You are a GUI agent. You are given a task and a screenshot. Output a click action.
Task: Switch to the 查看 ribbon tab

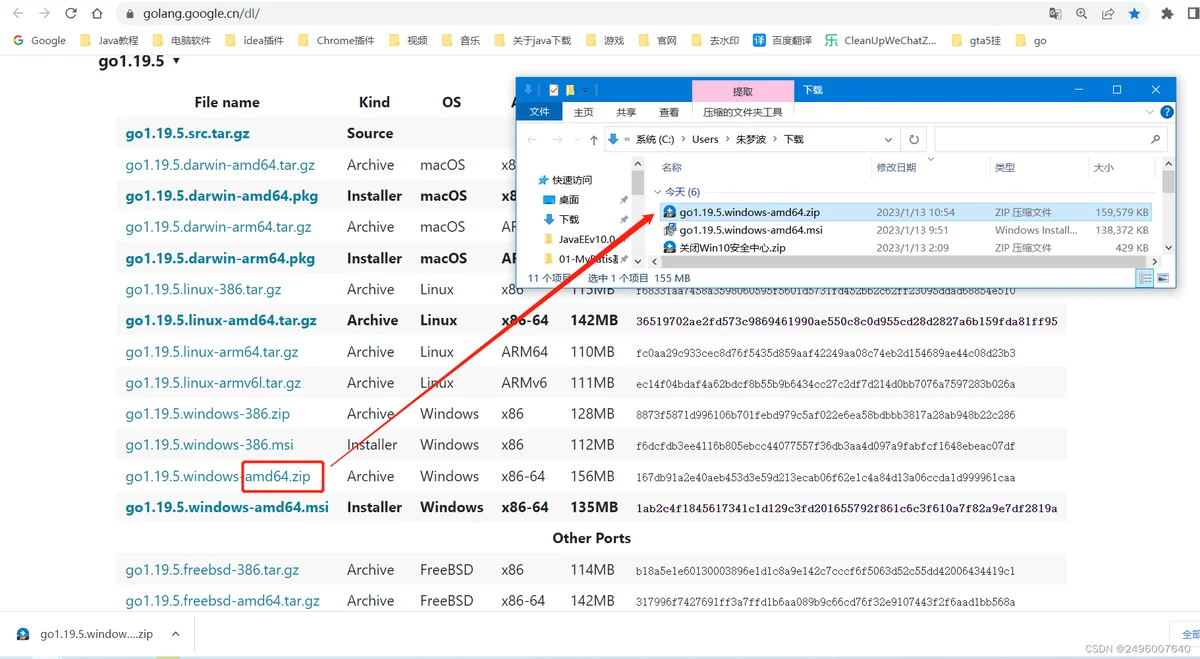tap(669, 112)
